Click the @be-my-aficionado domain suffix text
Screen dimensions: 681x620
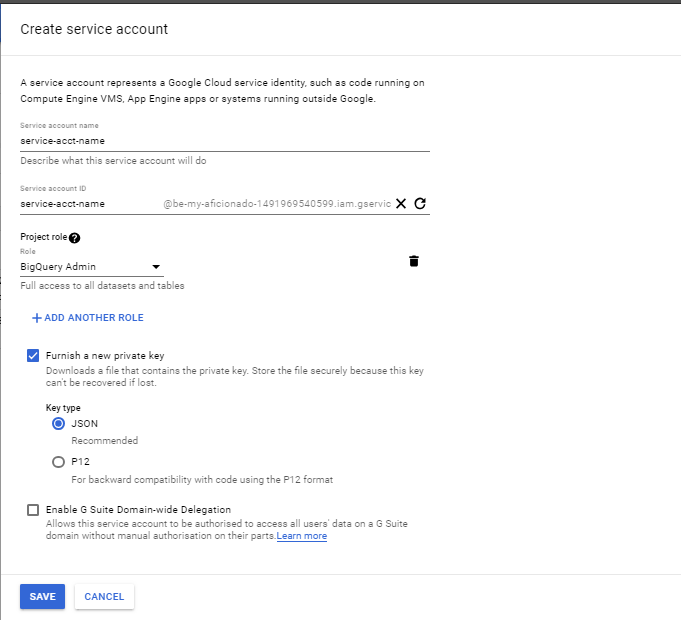277,204
